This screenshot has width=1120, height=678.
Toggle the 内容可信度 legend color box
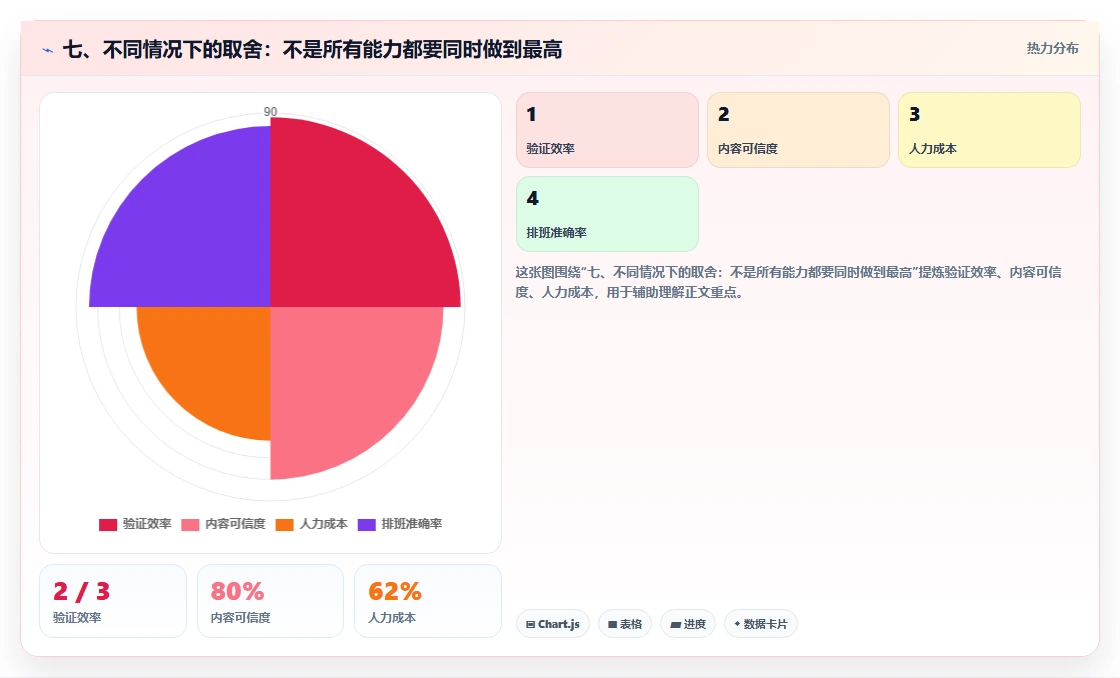[x=190, y=525]
